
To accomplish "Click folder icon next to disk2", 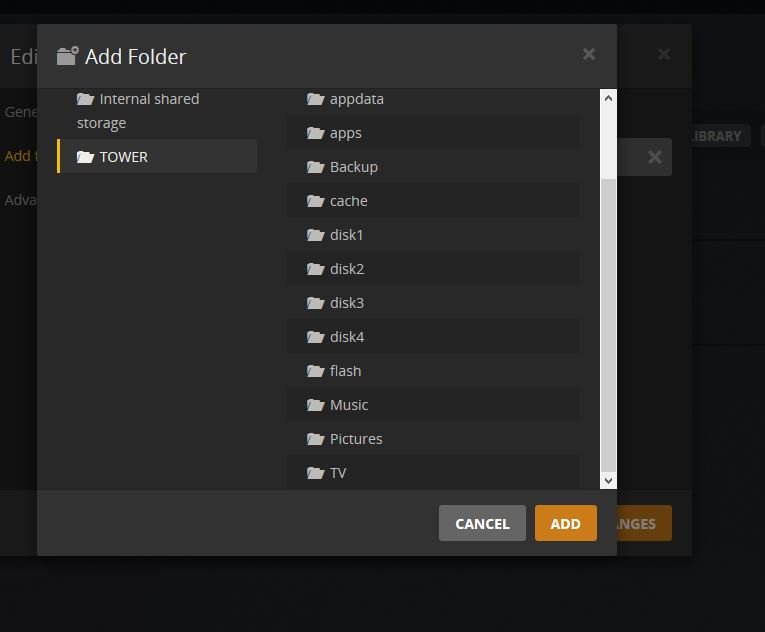I will pos(316,269).
